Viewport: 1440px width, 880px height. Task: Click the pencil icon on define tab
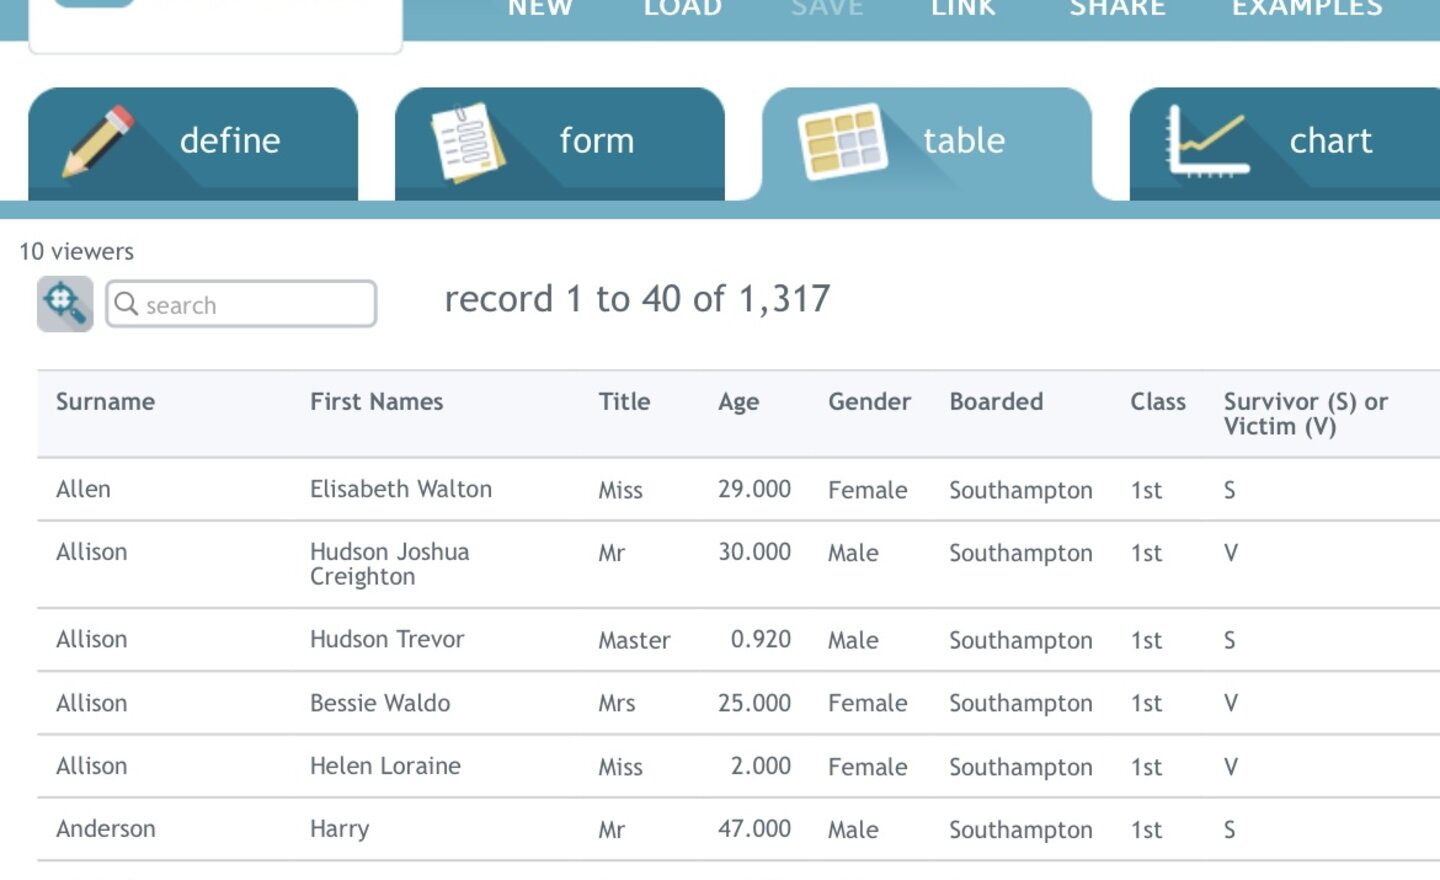(98, 141)
